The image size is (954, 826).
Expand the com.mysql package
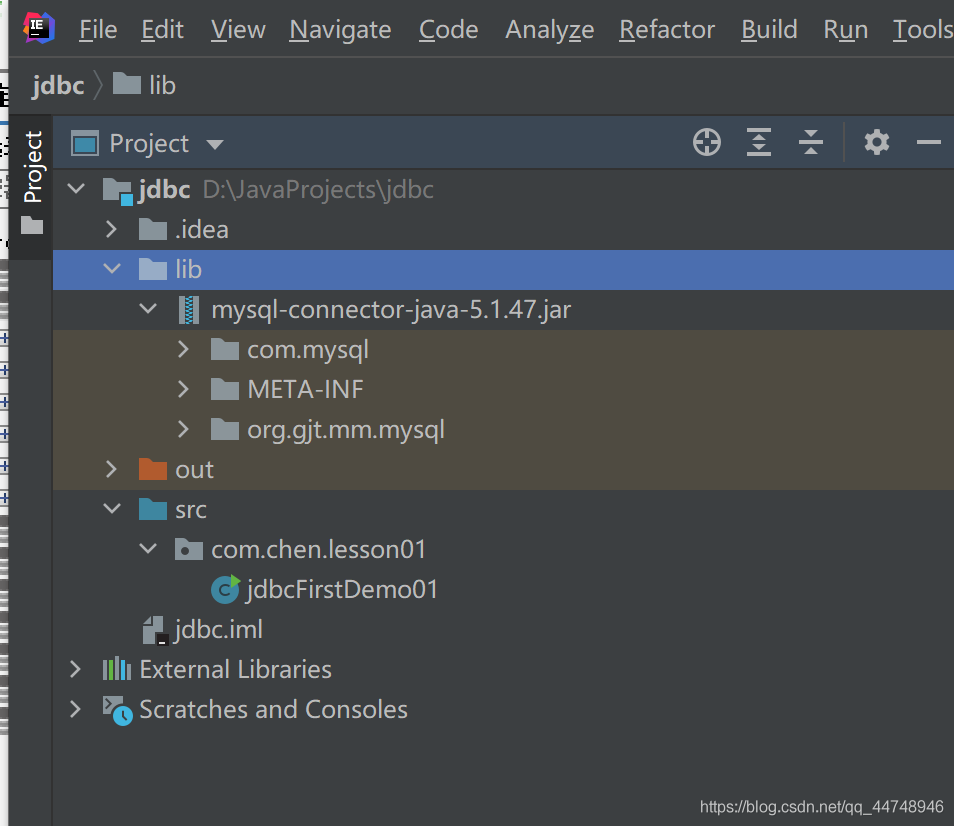pyautogui.click(x=183, y=349)
